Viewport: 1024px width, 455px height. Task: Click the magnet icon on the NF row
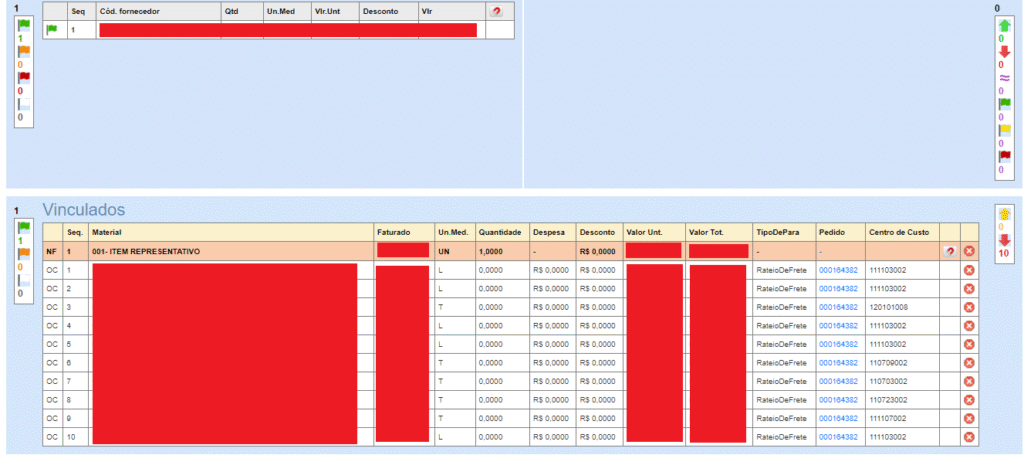coord(949,251)
